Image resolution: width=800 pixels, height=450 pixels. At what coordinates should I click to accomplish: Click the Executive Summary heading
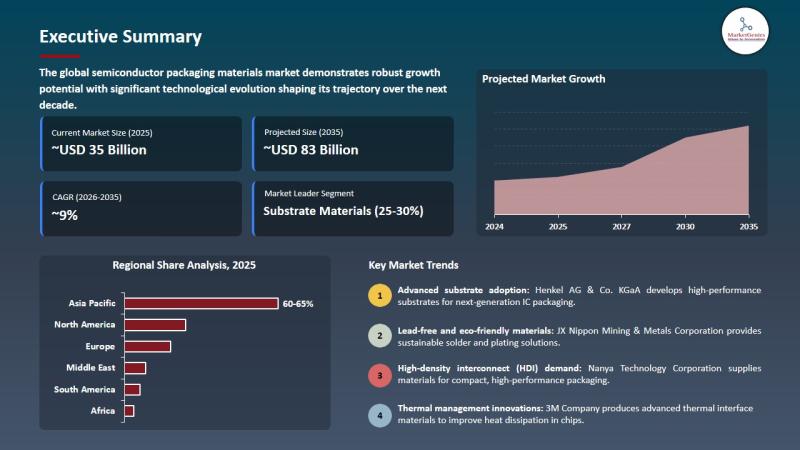(120, 37)
